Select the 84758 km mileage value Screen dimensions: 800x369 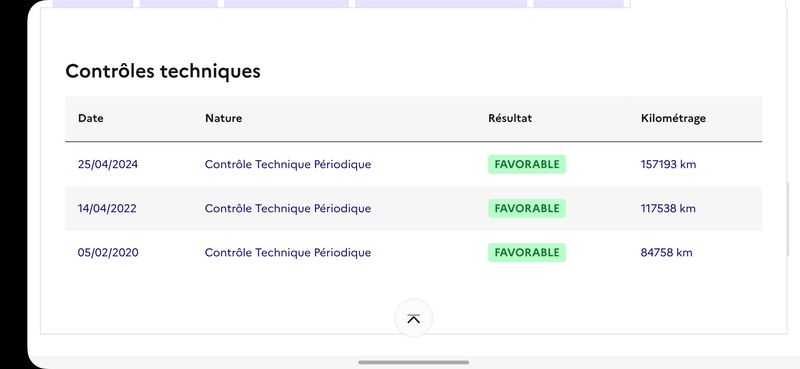(666, 253)
